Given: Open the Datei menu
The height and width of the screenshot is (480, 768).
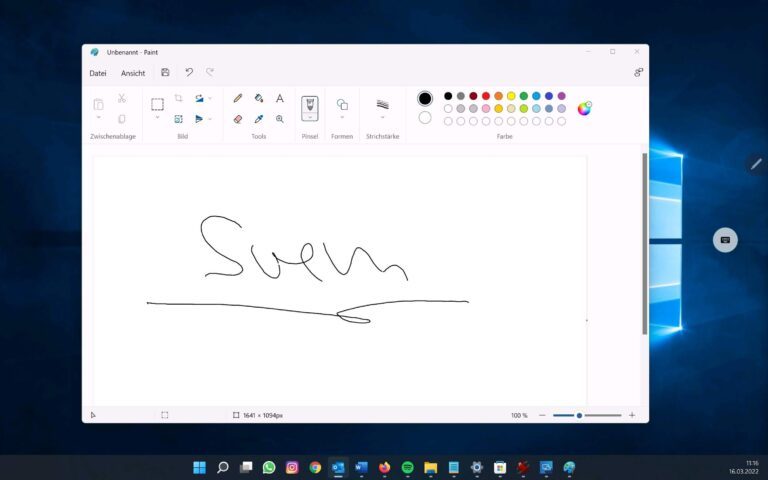Looking at the screenshot, I should click(98, 73).
